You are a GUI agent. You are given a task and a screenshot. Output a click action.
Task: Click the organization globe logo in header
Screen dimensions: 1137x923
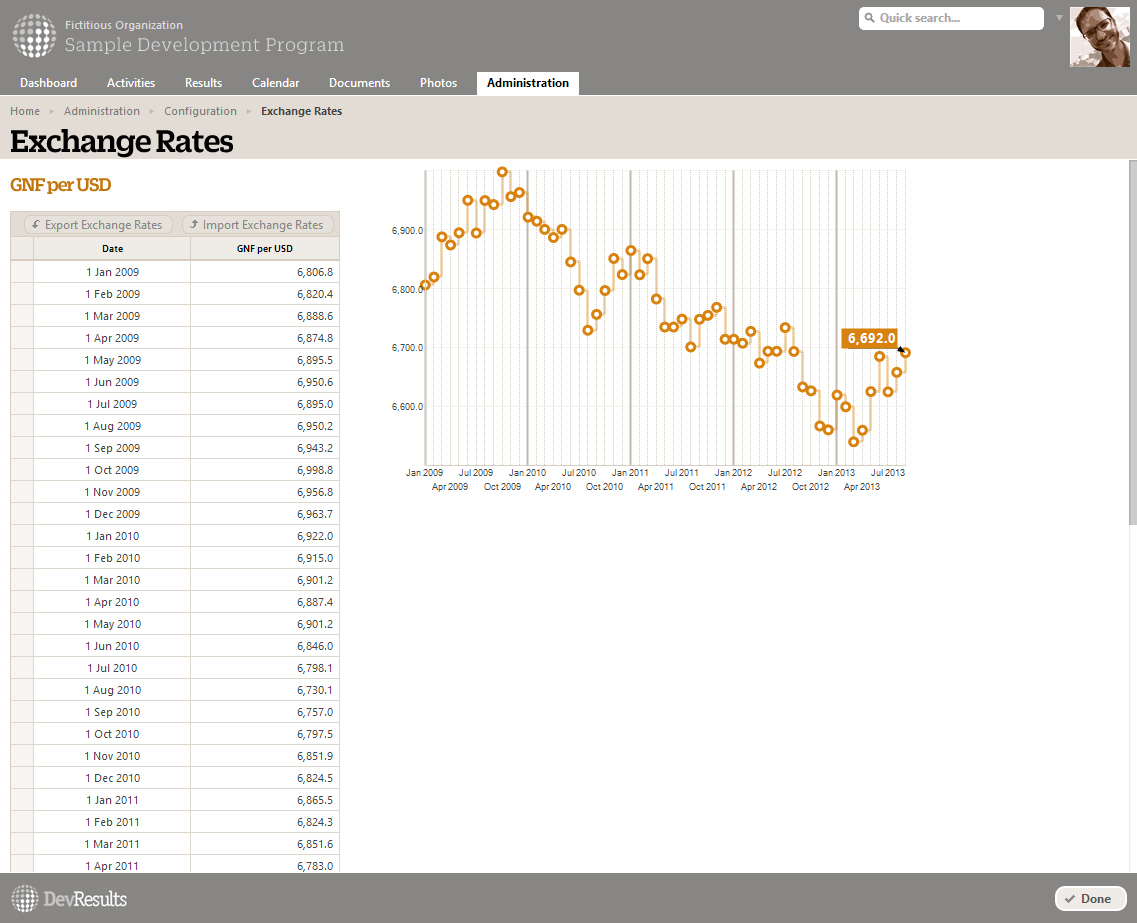click(x=34, y=36)
